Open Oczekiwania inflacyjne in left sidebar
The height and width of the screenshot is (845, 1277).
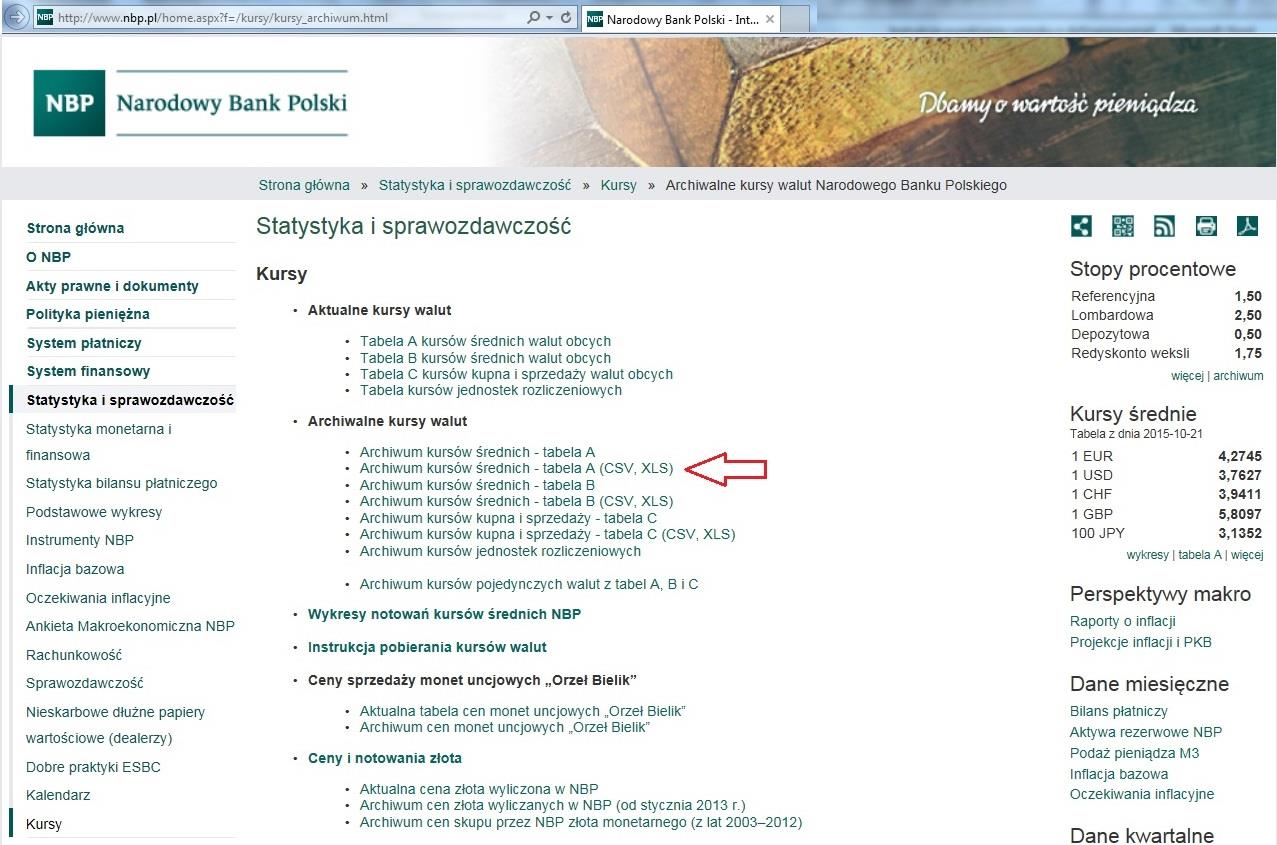[x=98, y=598]
